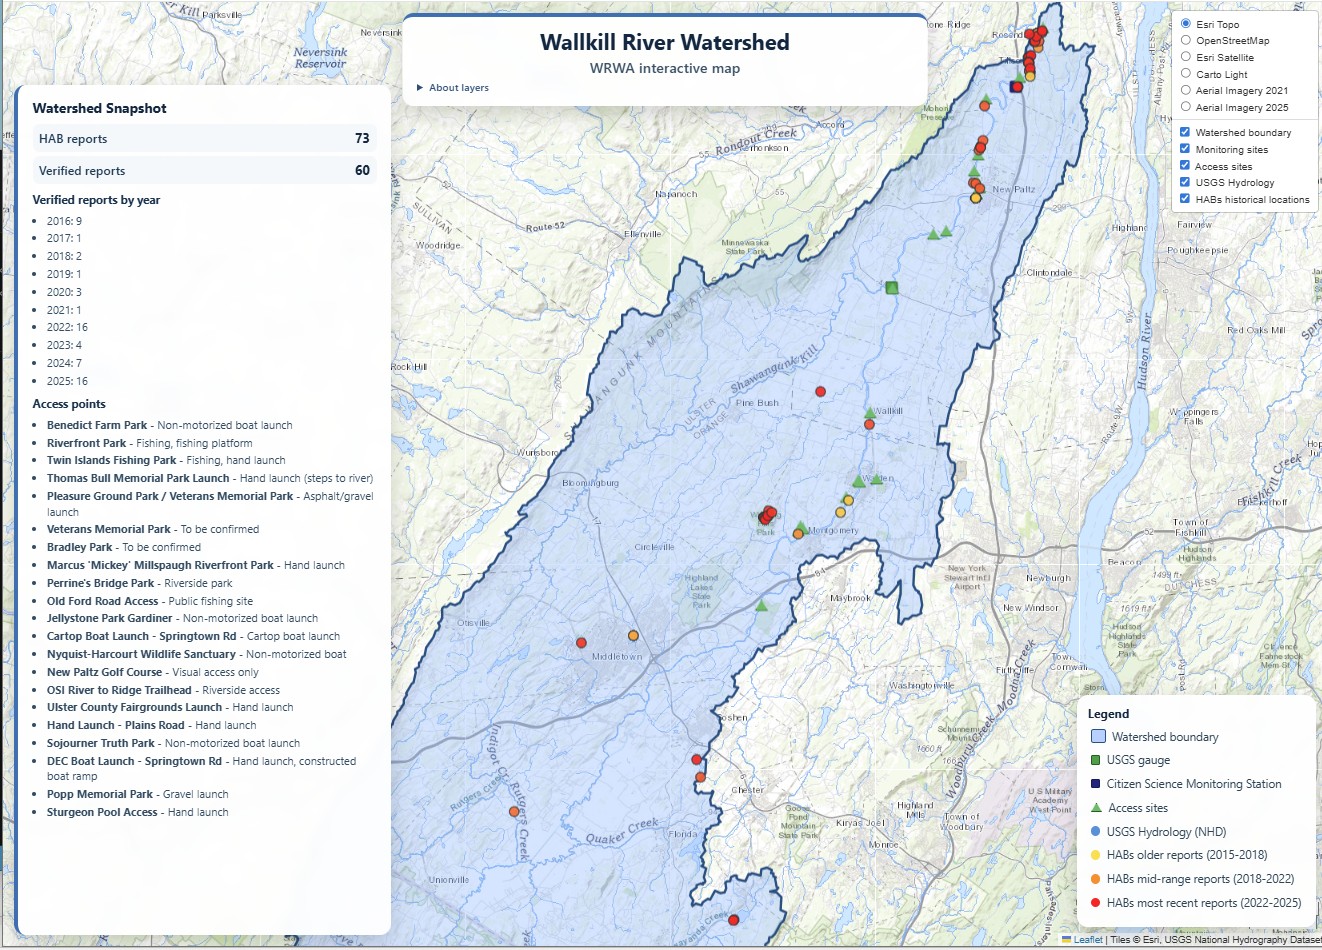Click green access triangle above Wallkill label
Screen dimensions: 1322x950
870,412
